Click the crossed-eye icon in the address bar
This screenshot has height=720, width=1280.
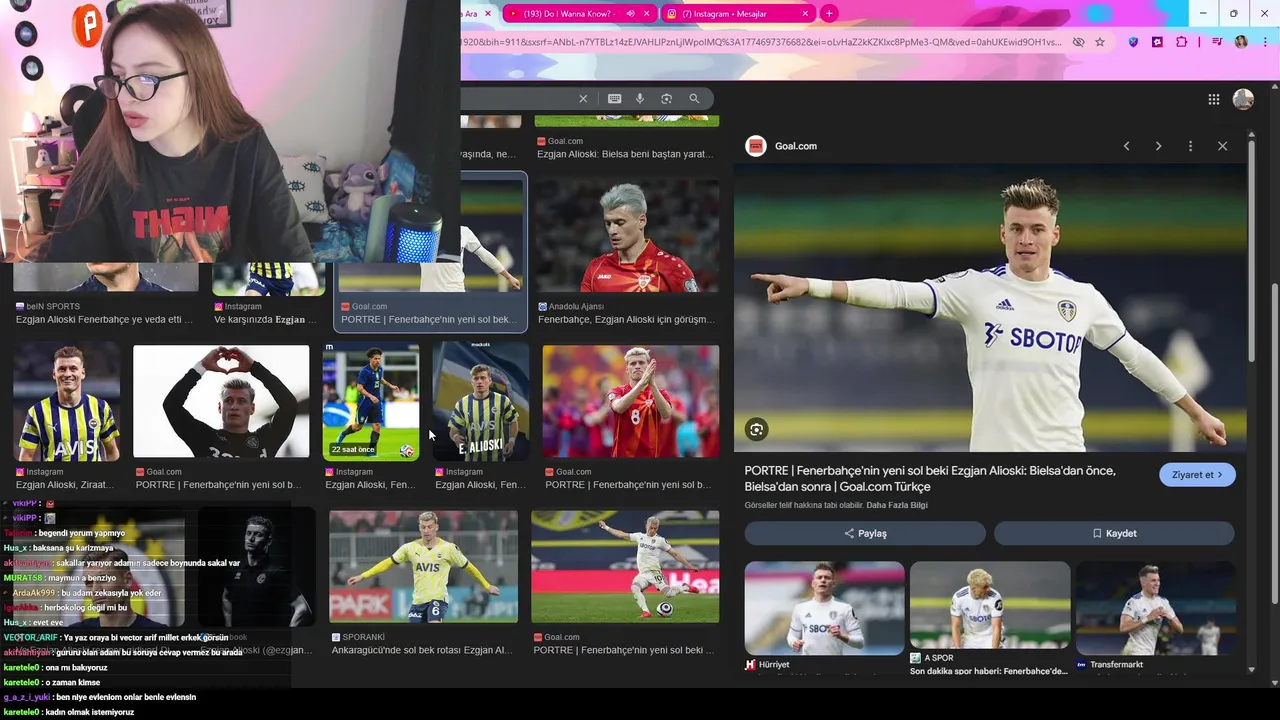1078,42
